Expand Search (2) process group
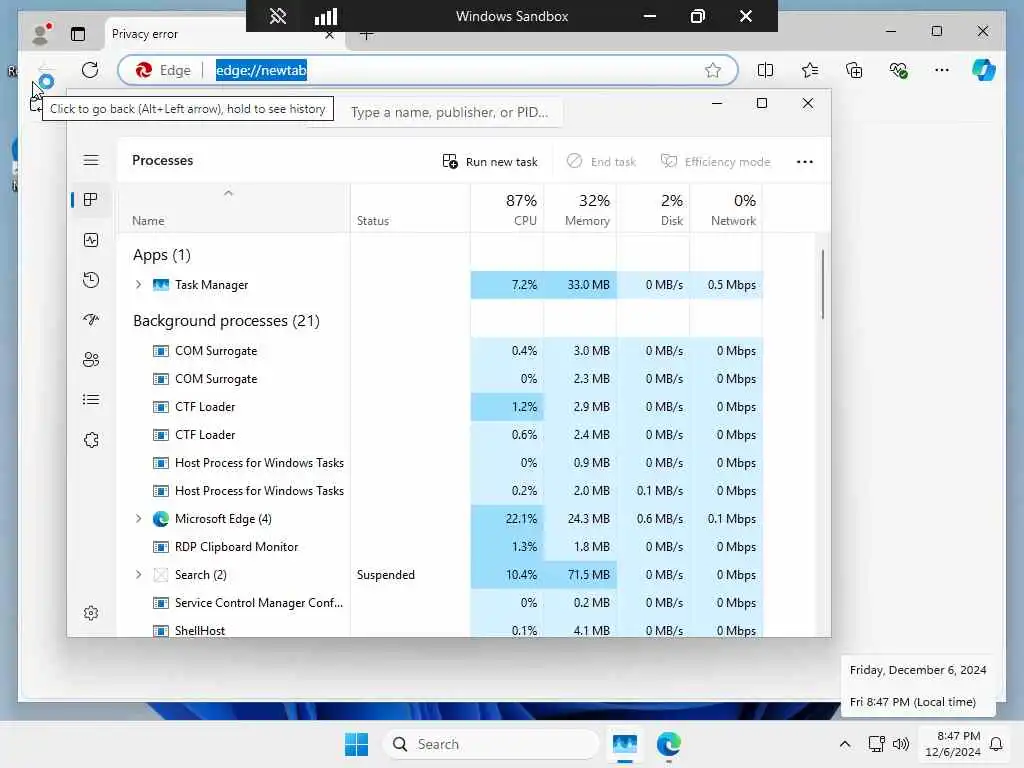 (x=138, y=575)
